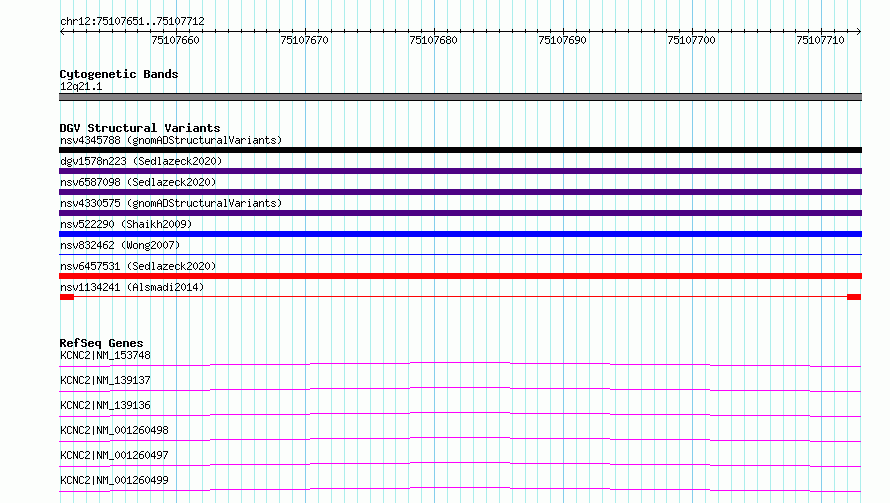The height and width of the screenshot is (503, 890).
Task: Select the magenta KCNC2|NM_001260497 transcript line
Action: 460,464
